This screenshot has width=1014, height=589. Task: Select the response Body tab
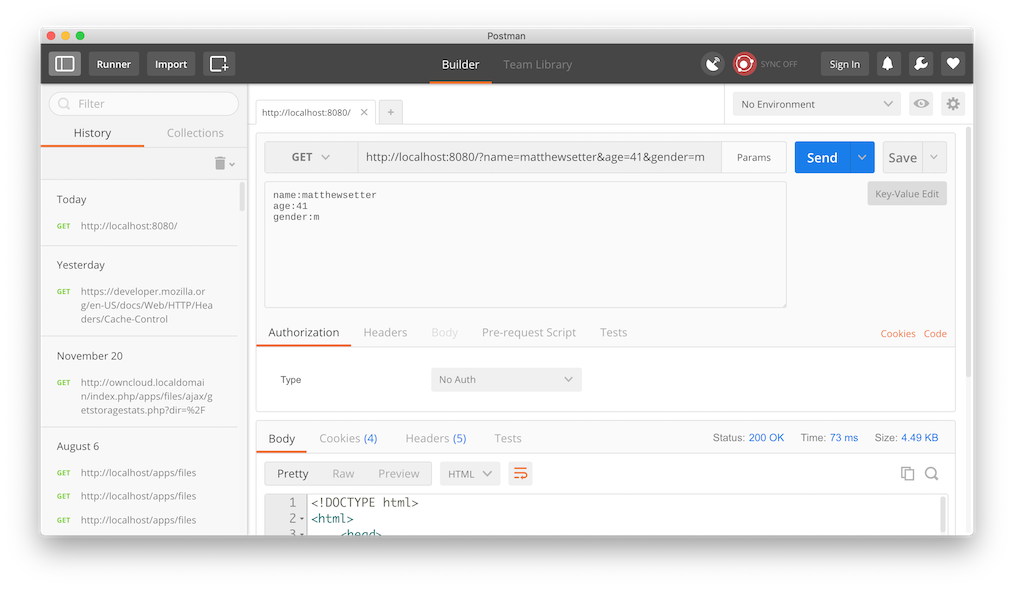point(282,438)
